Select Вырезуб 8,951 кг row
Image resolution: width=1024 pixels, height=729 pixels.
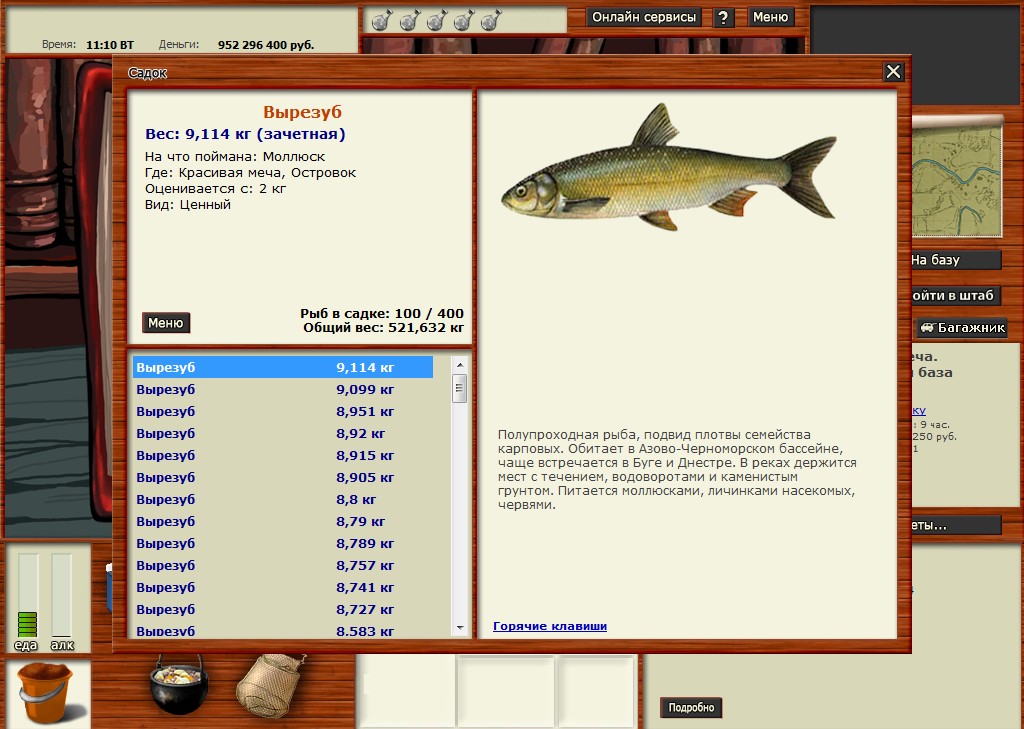(283, 412)
